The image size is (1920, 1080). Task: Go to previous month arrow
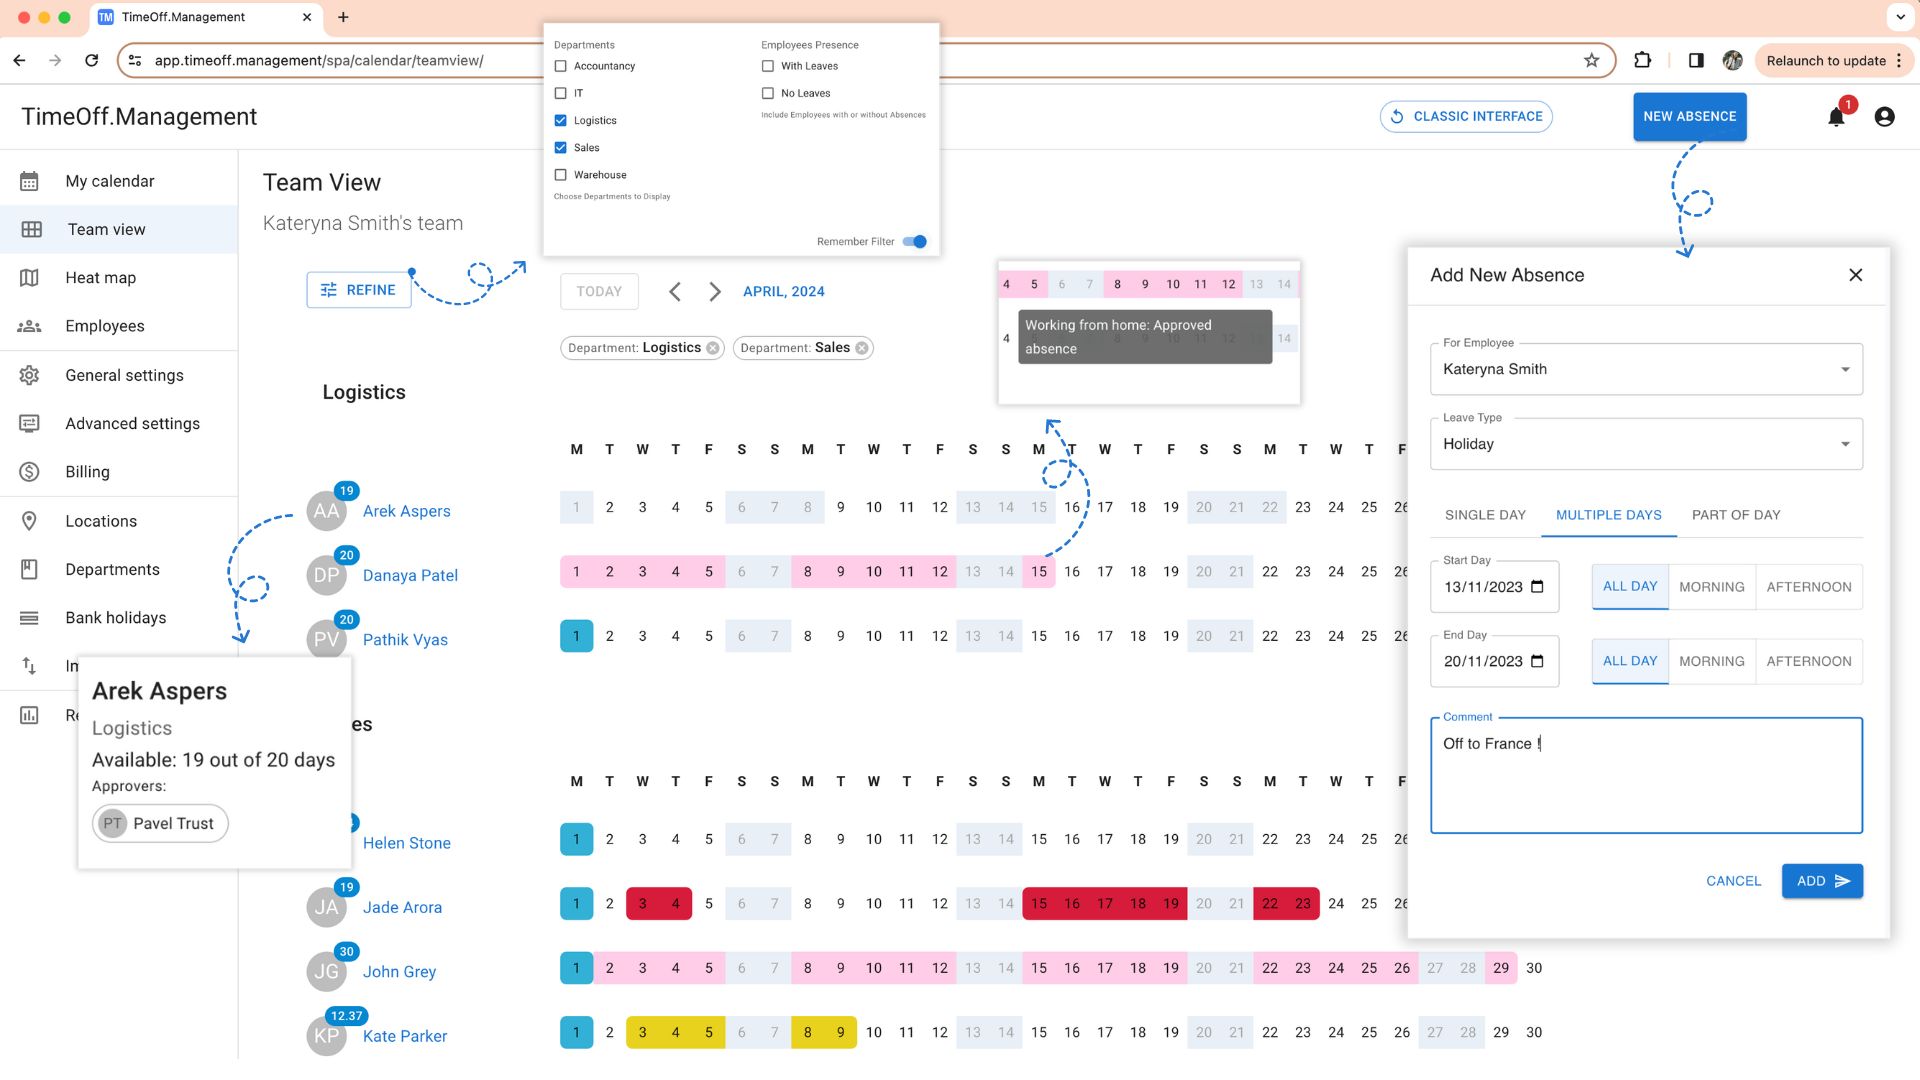(675, 291)
